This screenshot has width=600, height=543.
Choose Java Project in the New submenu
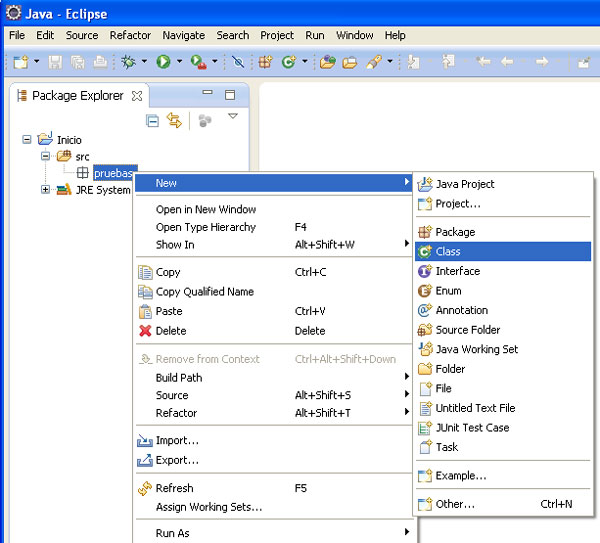click(503, 184)
